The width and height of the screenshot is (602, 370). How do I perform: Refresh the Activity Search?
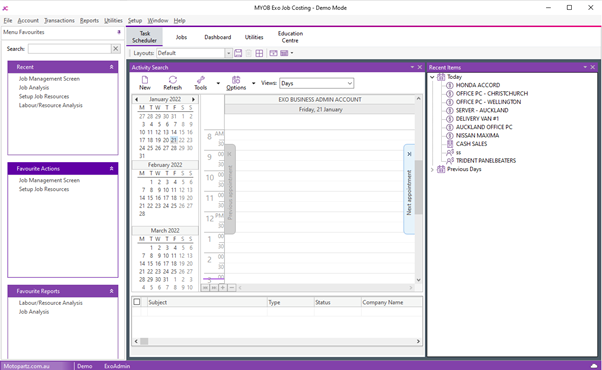tap(172, 83)
